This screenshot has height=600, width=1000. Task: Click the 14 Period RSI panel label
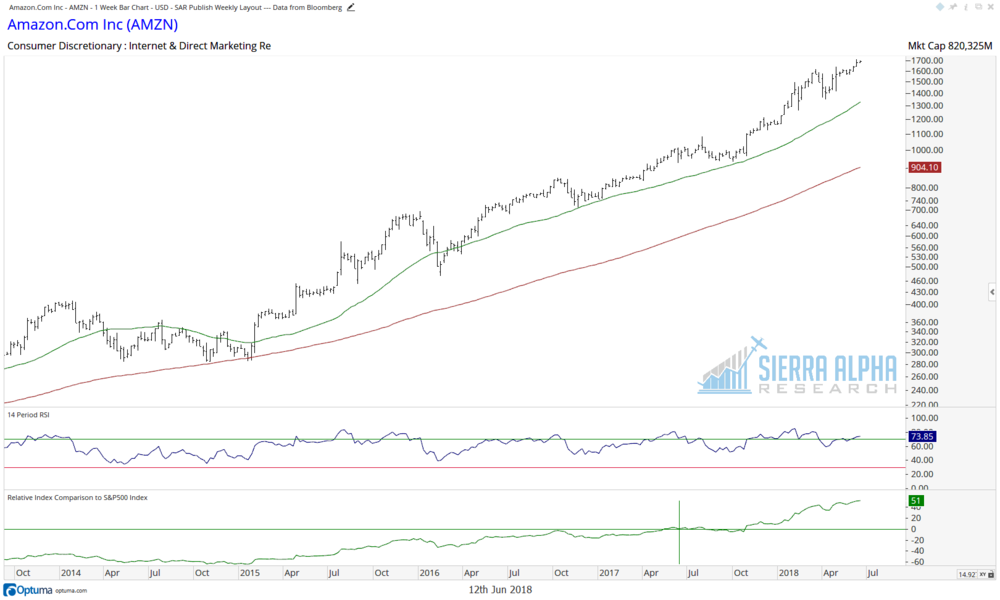(x=28, y=415)
